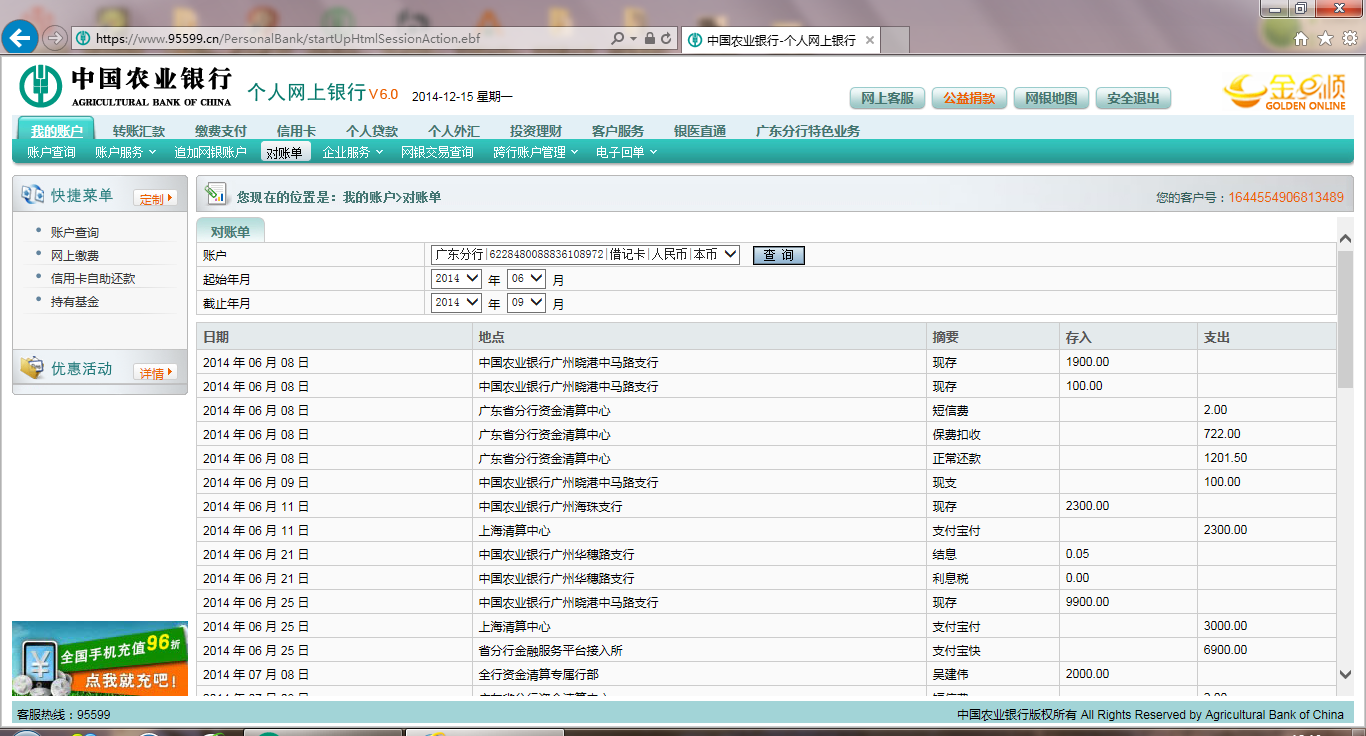Open the 信用卡 navigation tab

pyautogui.click(x=296, y=131)
